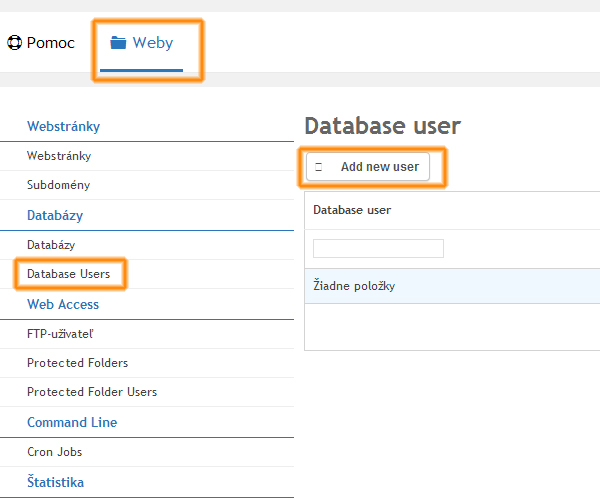Open Cron Jobs in the sidebar

pos(55,452)
